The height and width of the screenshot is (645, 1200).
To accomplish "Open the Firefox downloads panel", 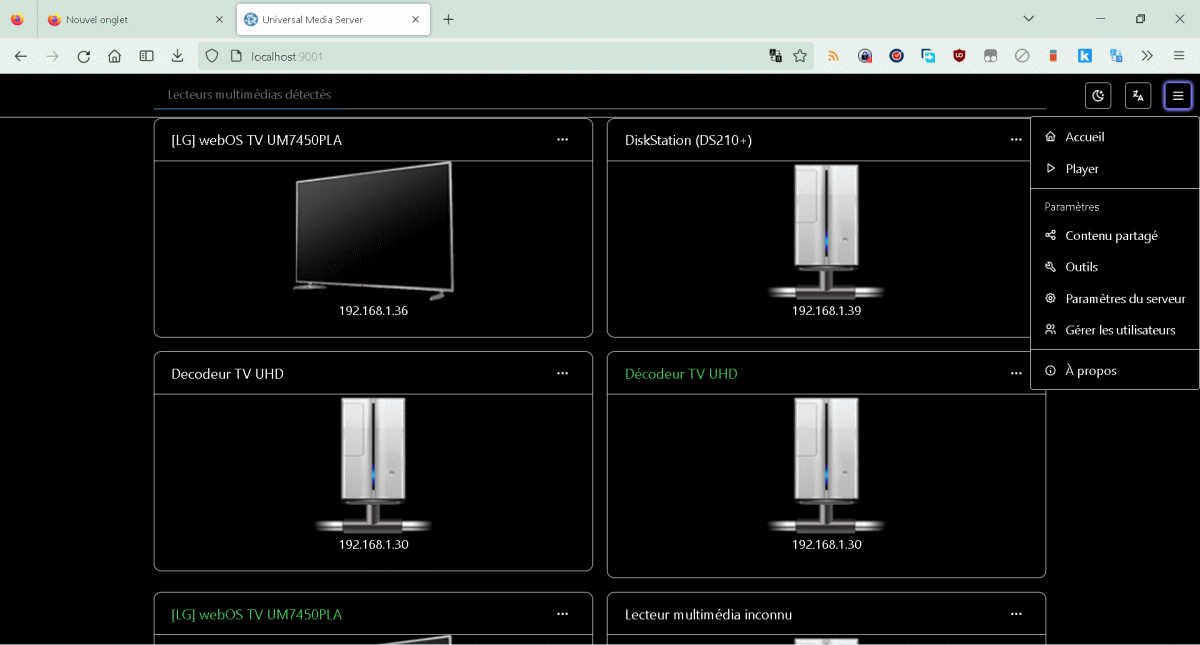I will click(x=177, y=56).
